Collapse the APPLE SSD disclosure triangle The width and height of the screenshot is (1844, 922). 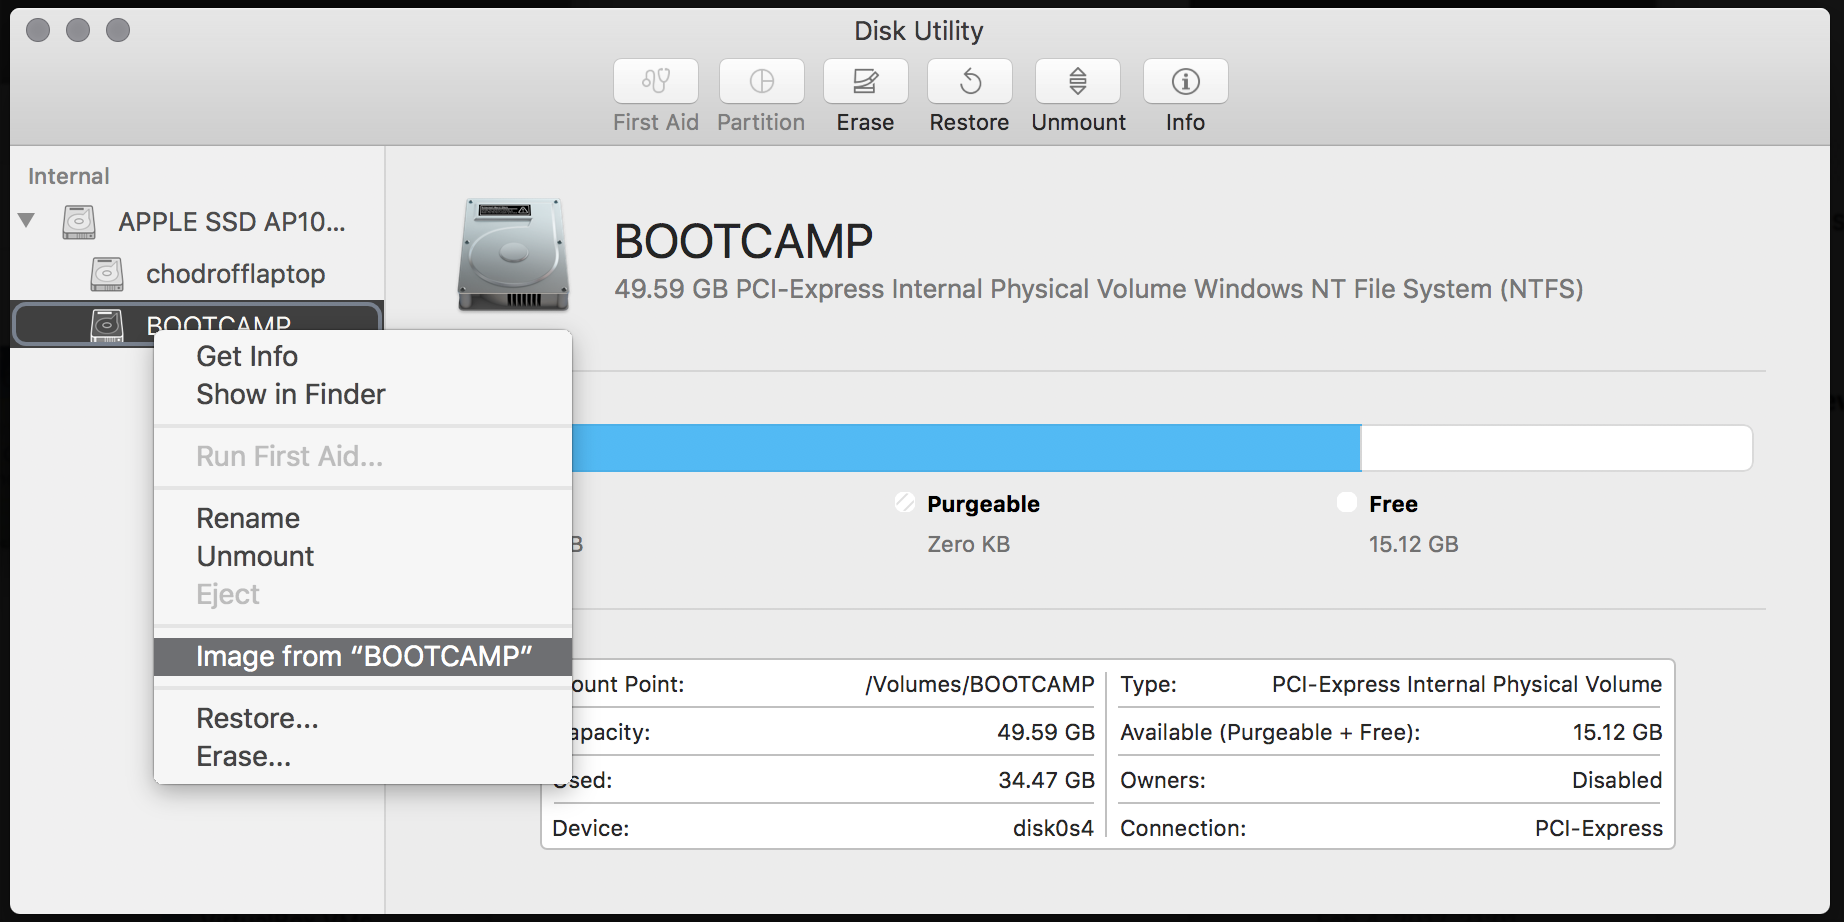pos(27,220)
